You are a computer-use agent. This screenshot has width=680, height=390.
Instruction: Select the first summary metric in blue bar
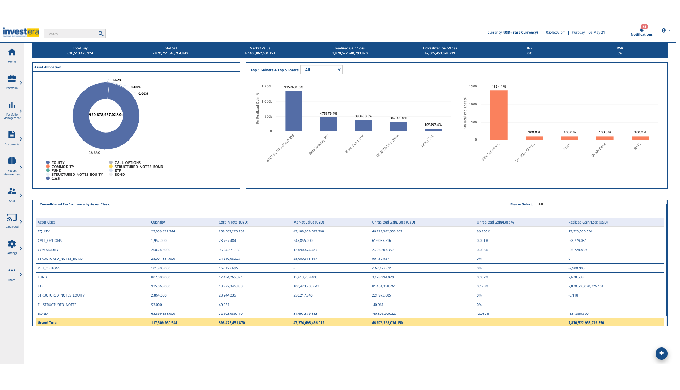click(x=80, y=50)
